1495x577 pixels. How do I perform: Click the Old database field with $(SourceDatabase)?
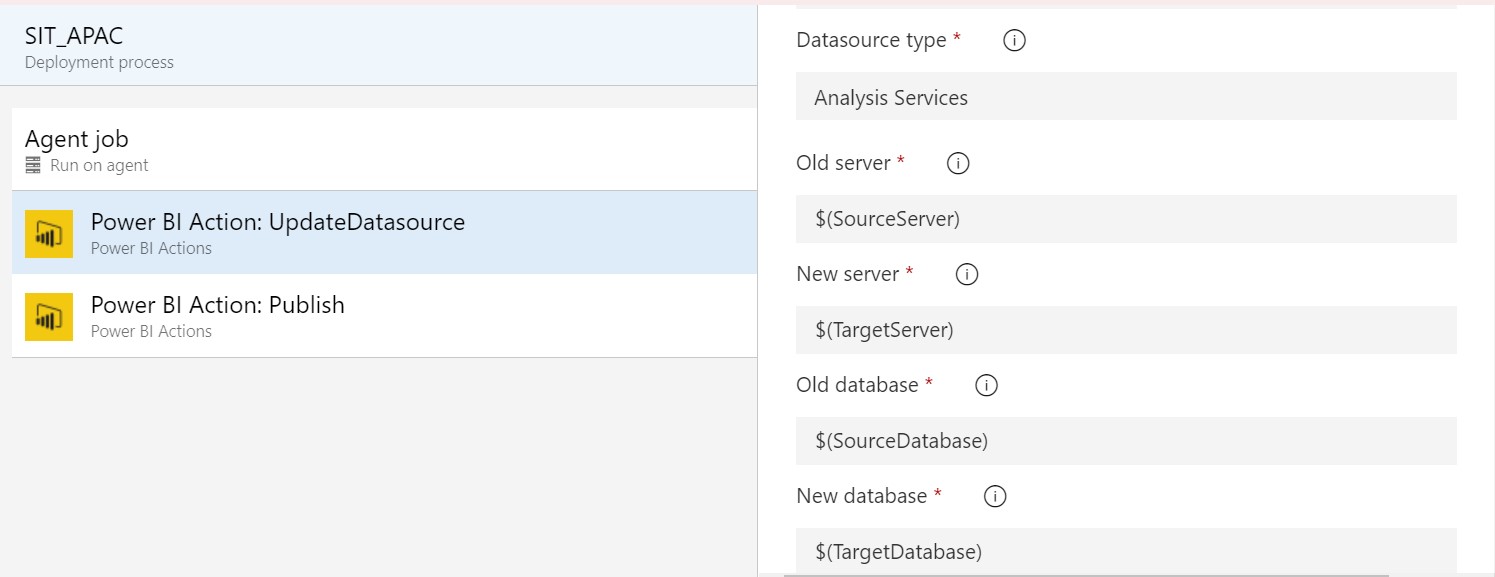(x=1125, y=440)
